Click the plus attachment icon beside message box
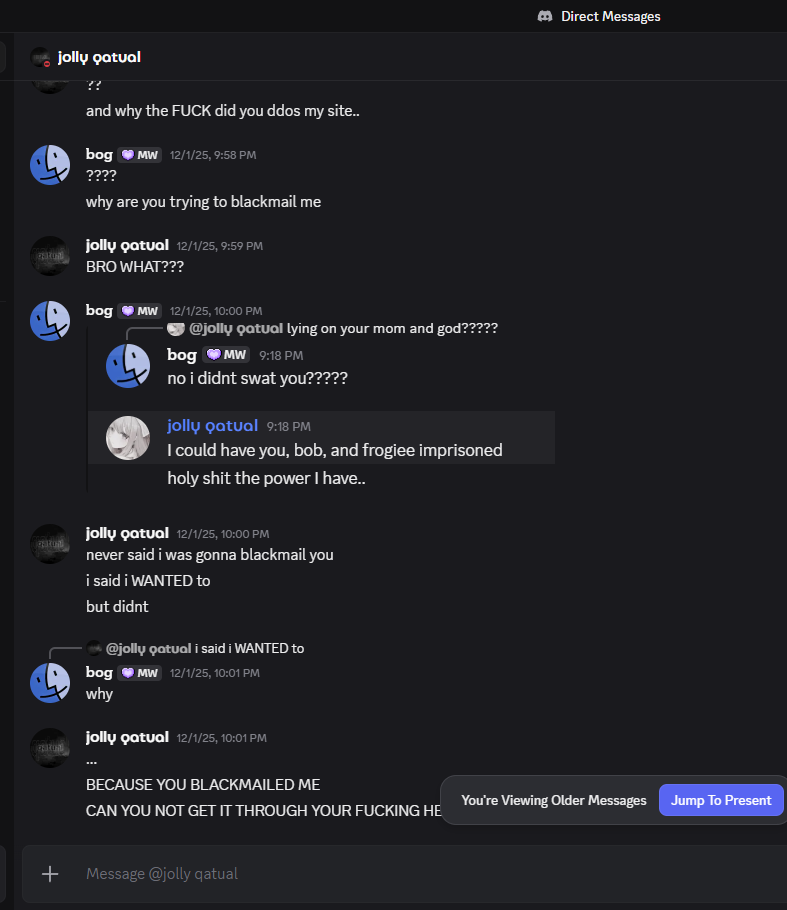 [x=50, y=874]
